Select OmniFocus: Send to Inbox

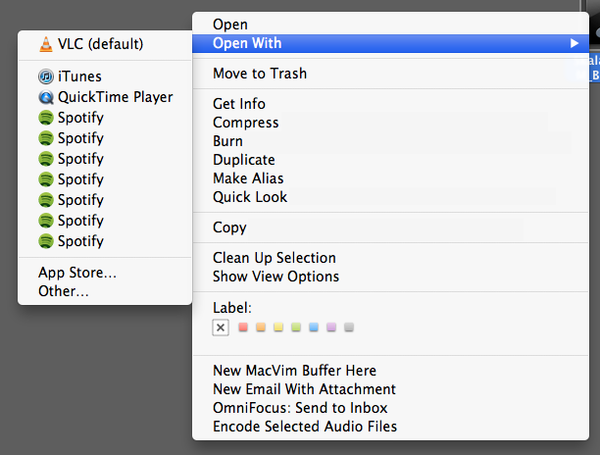pos(390,408)
